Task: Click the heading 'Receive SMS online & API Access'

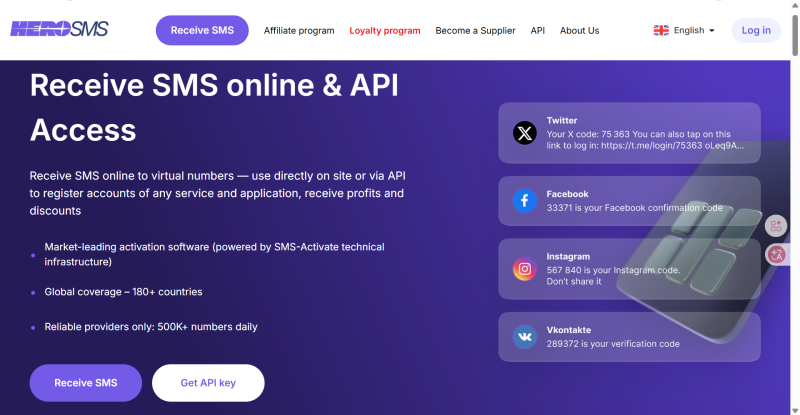Action: click(x=214, y=107)
